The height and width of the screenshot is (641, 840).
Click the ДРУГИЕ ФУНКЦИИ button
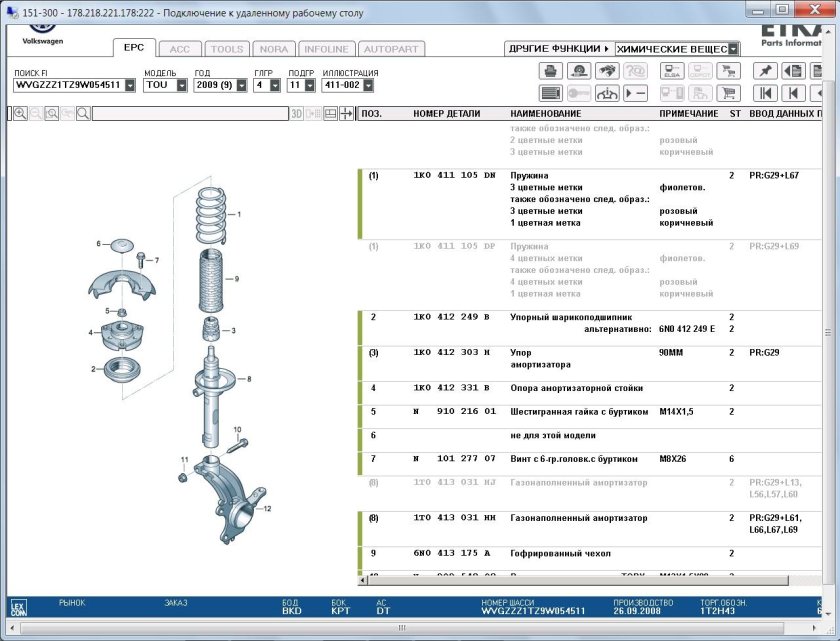[x=559, y=49]
